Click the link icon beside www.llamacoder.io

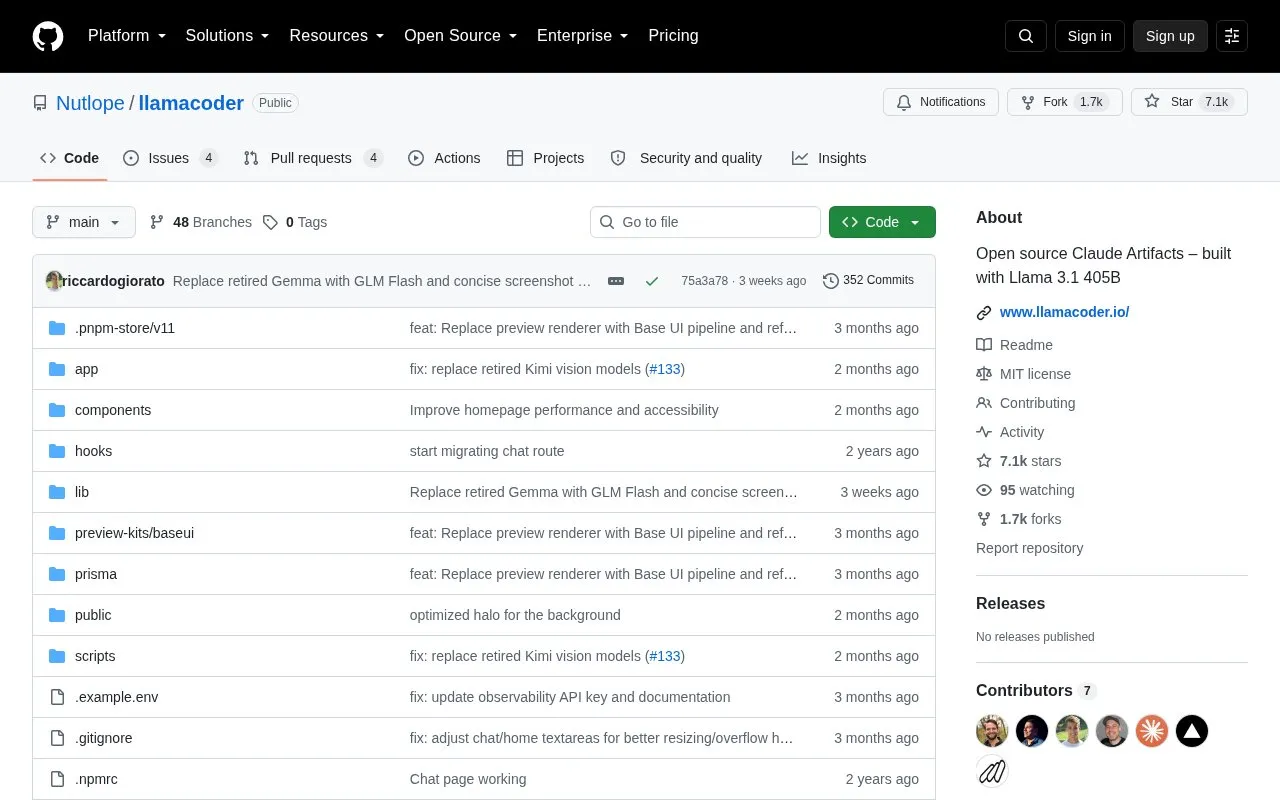(984, 313)
